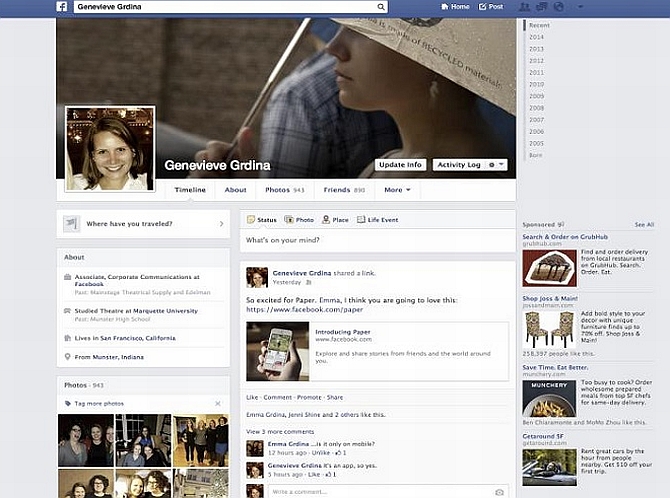670x498 pixels.
Task: Open the notifications globe icon
Action: 558,6
